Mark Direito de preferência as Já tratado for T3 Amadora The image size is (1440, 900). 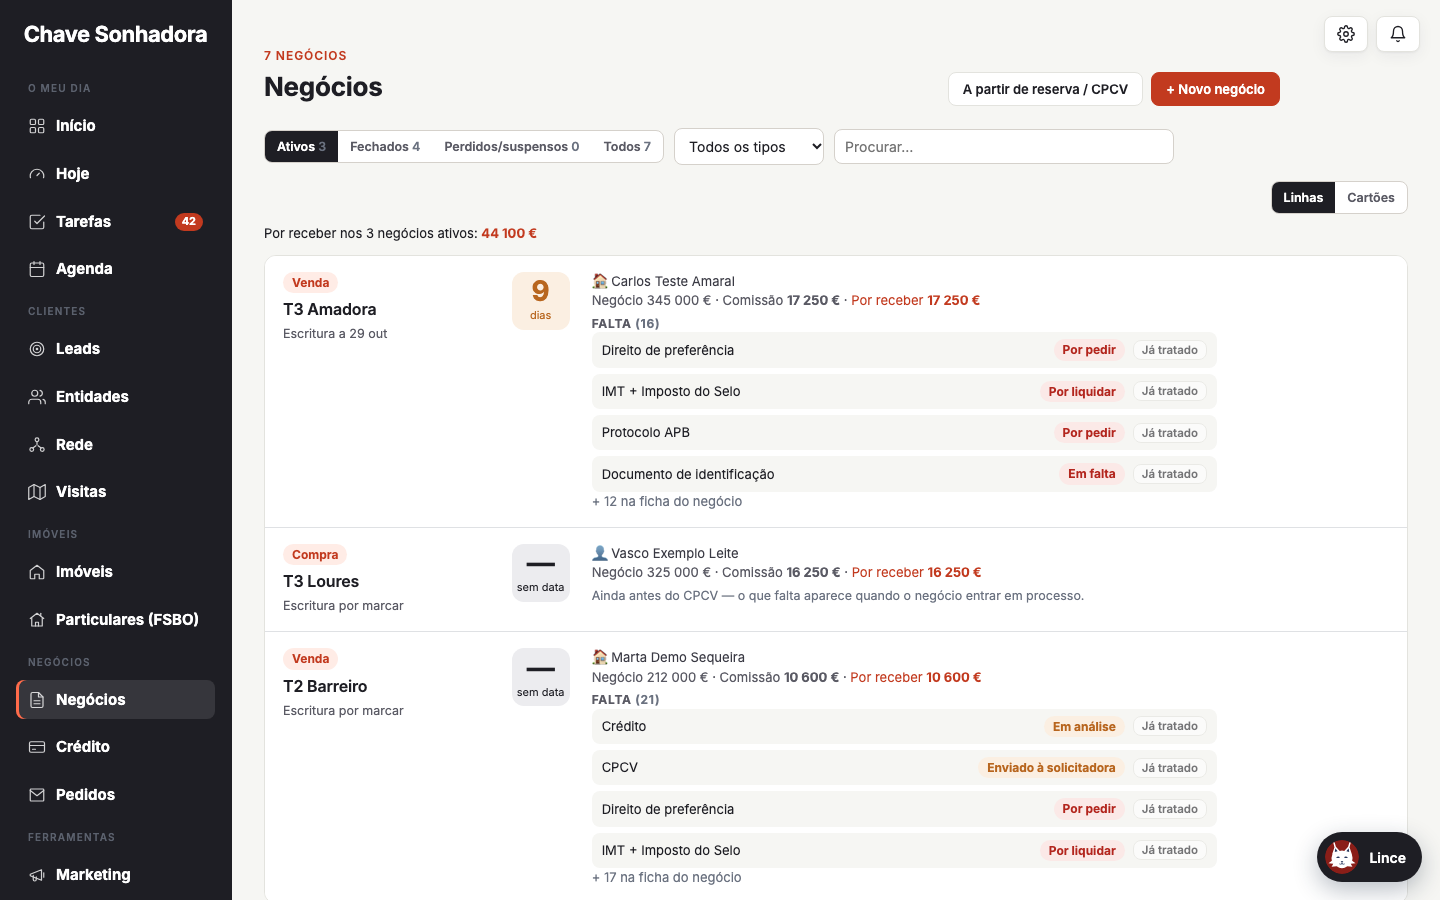click(x=1170, y=350)
